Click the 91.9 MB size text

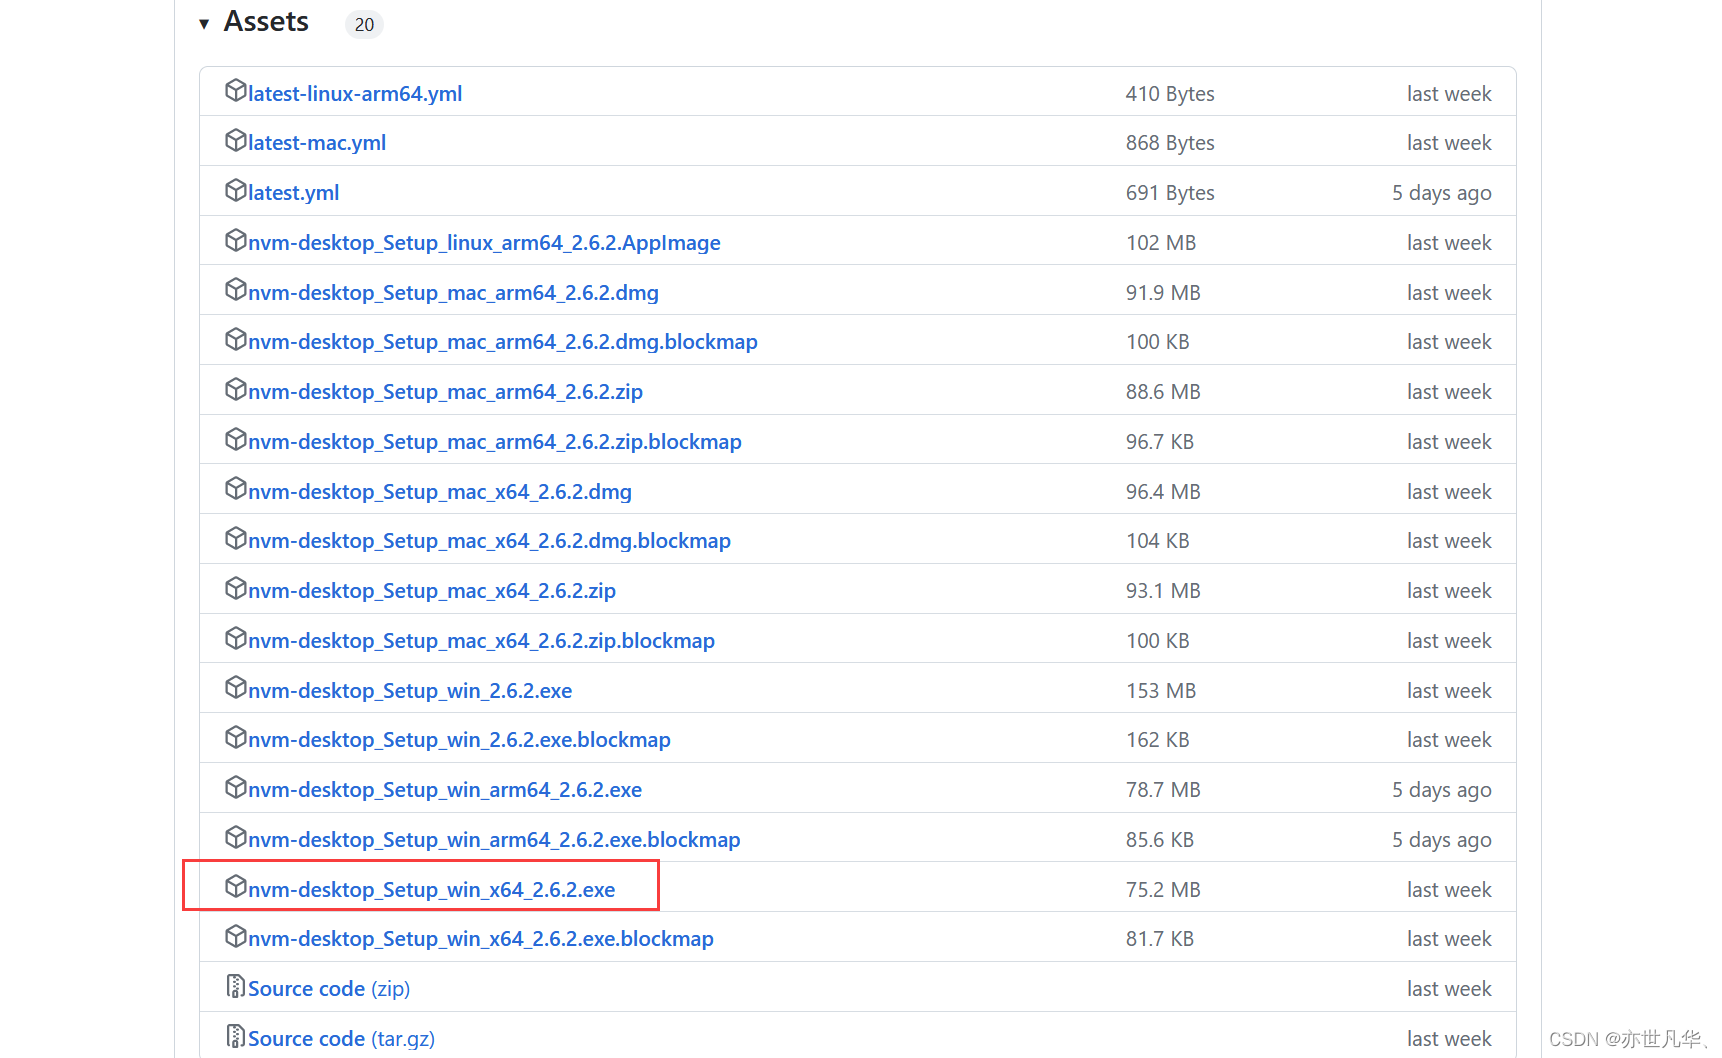click(x=1163, y=293)
